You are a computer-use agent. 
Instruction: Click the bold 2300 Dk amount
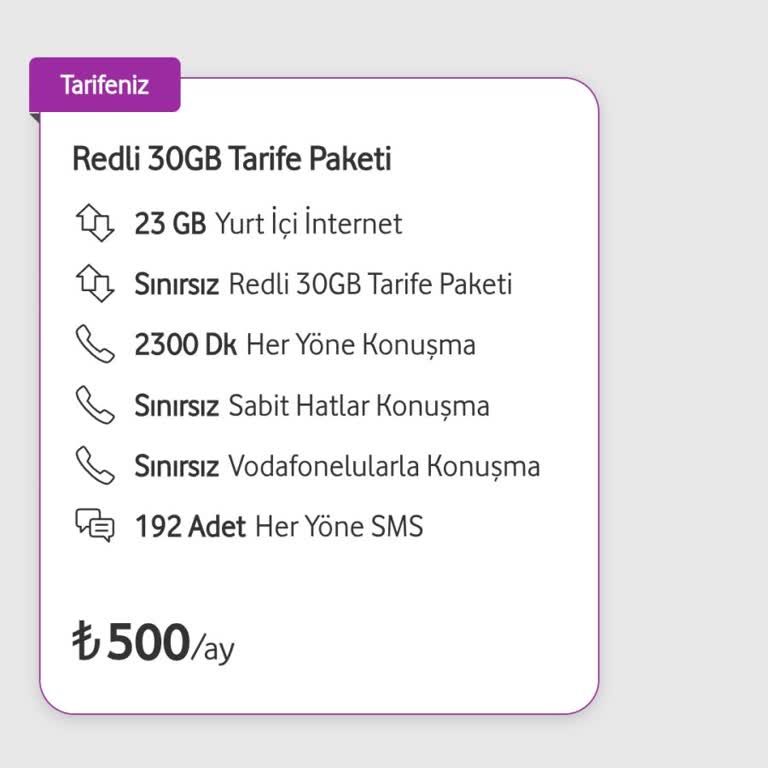(186, 345)
